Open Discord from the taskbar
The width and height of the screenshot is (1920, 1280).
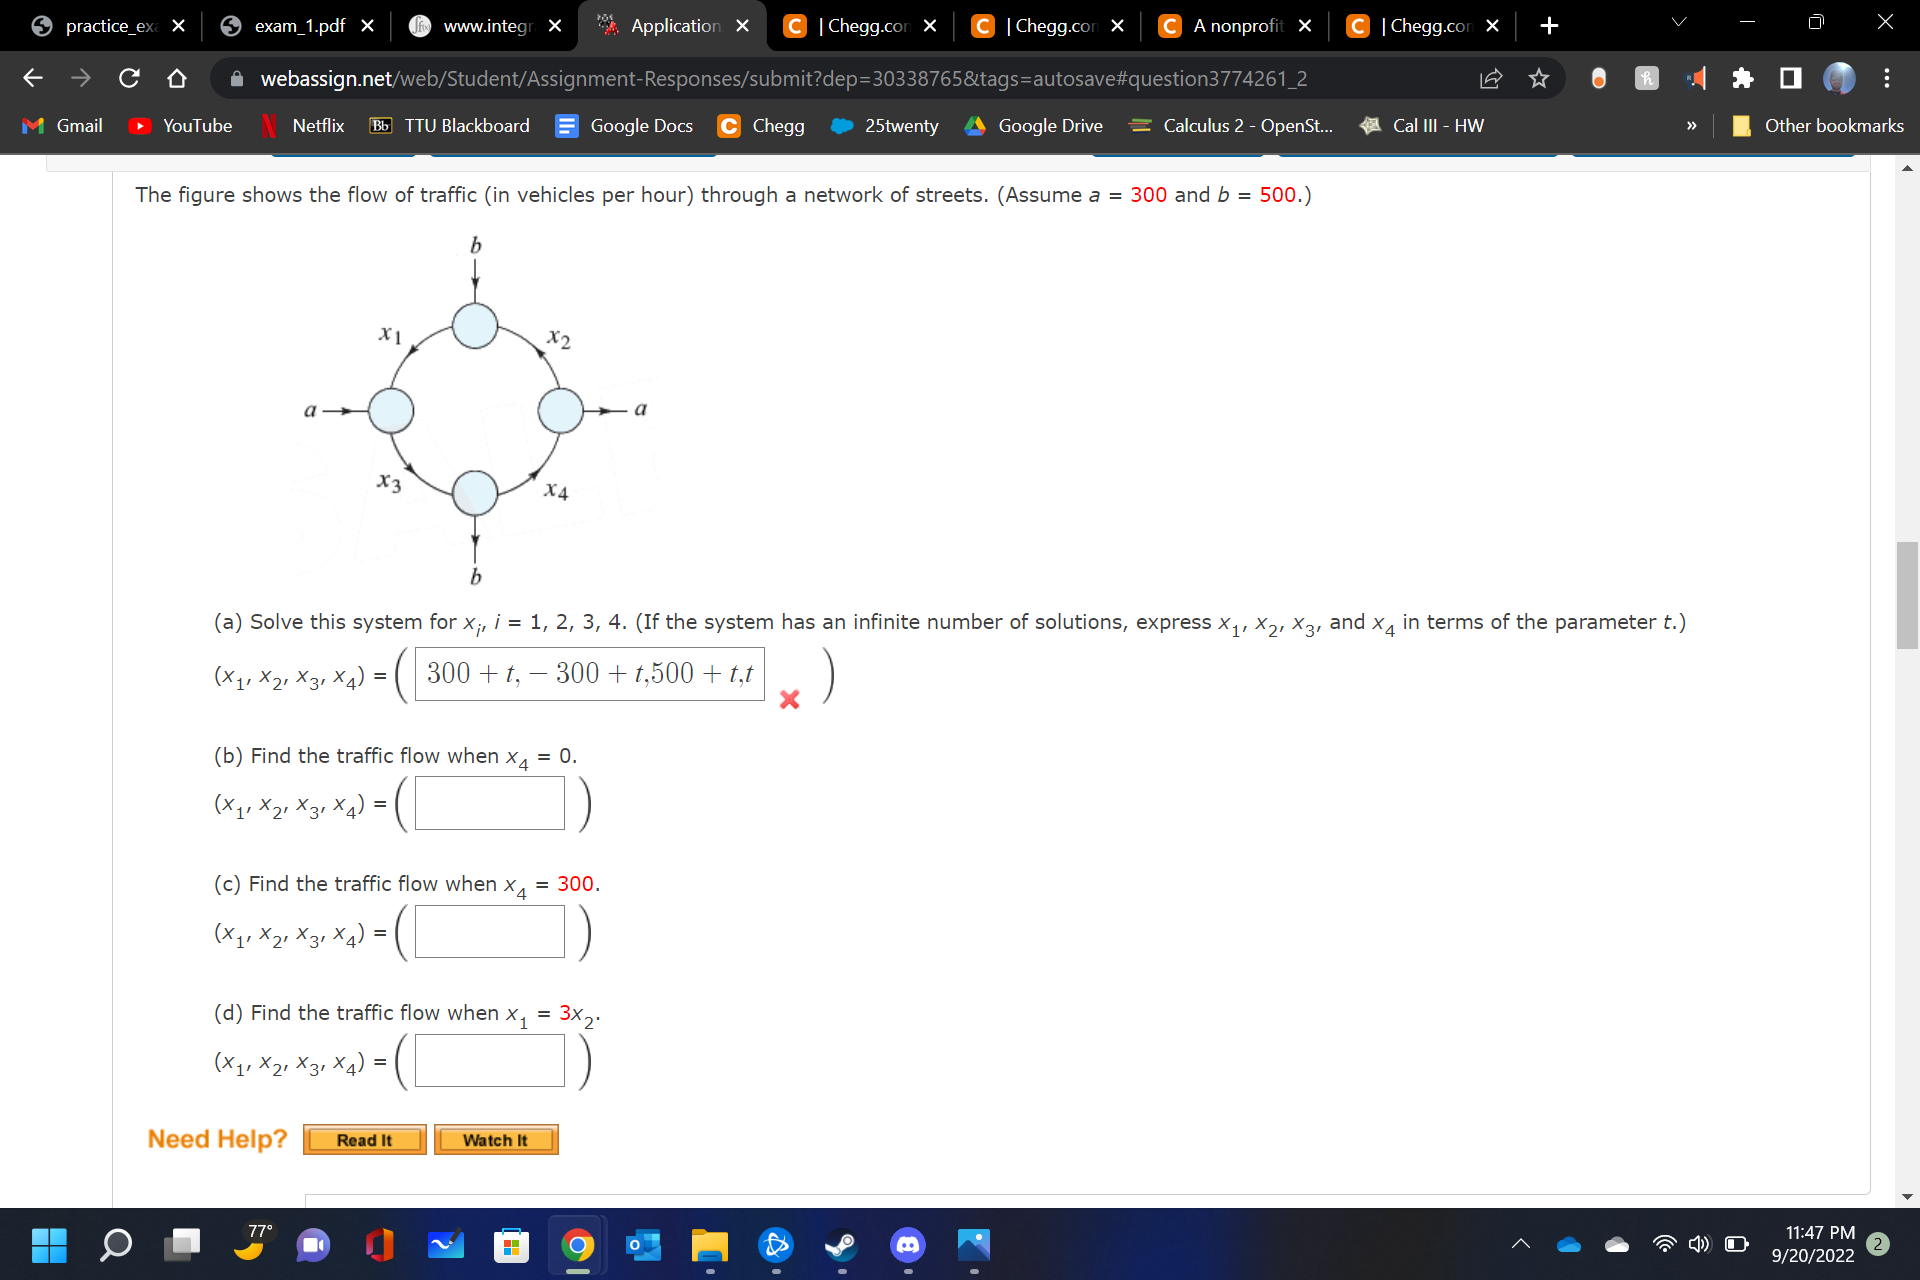pyautogui.click(x=908, y=1245)
